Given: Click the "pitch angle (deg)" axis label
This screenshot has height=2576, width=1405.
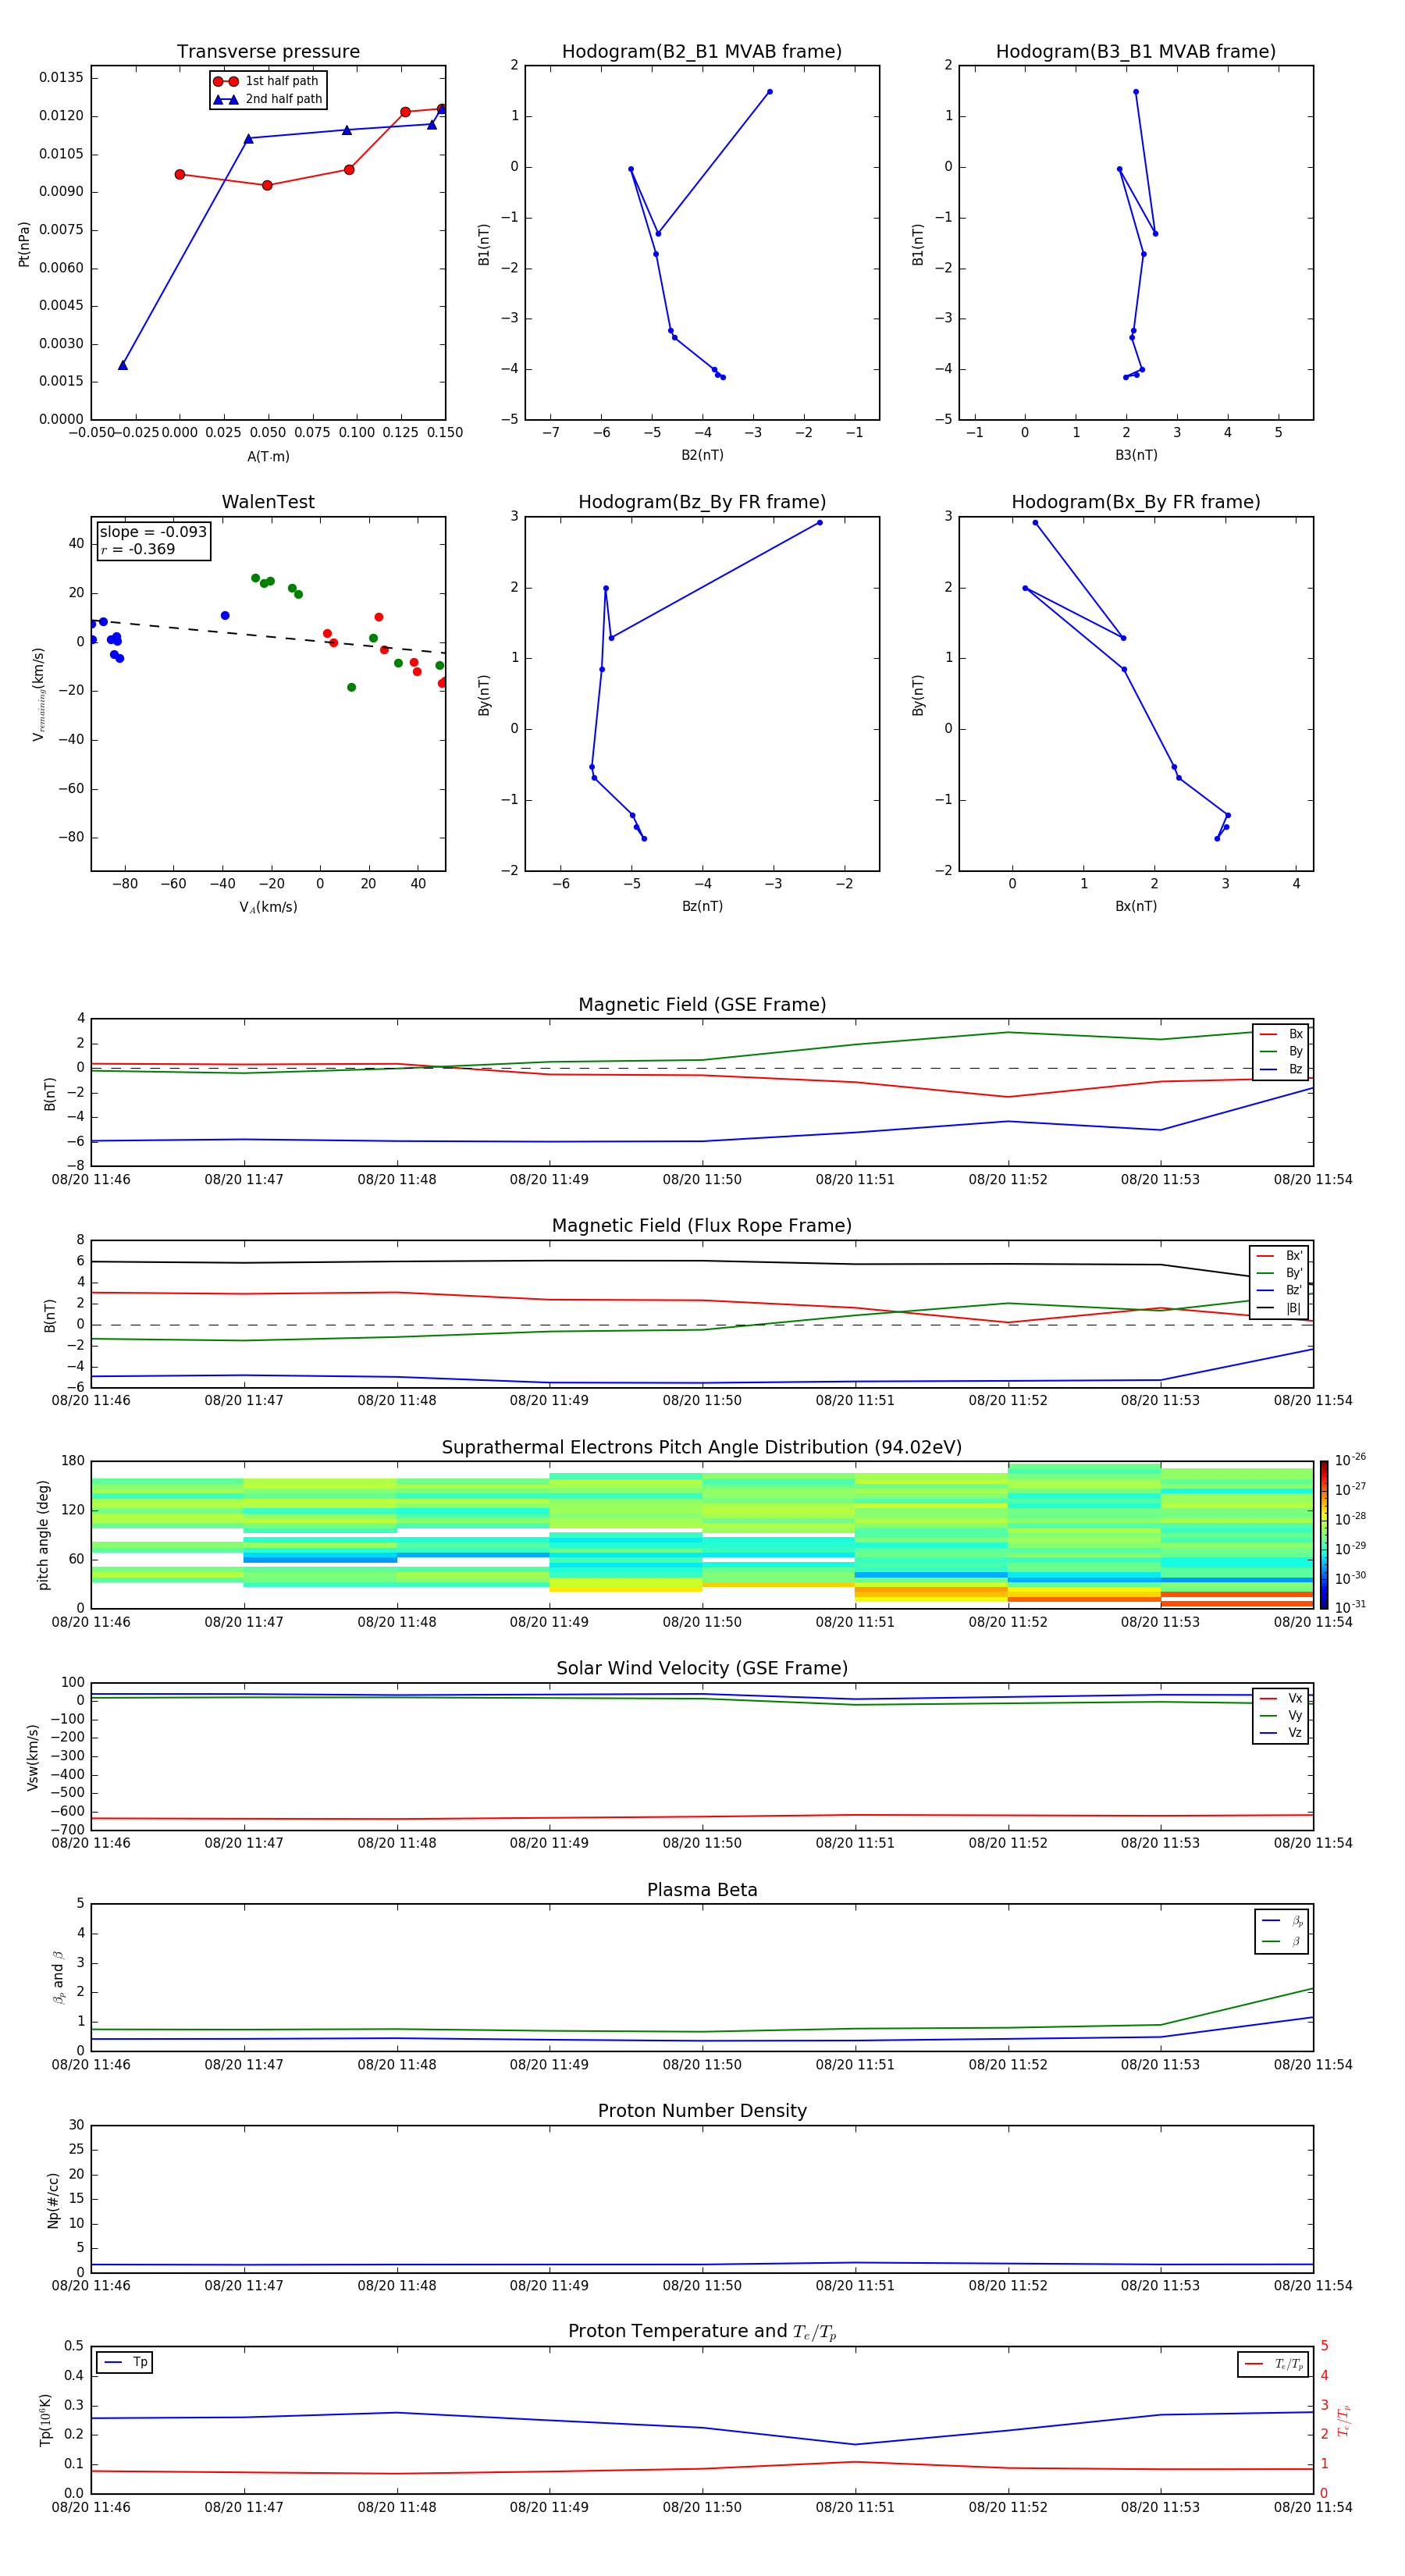Looking at the screenshot, I should [43, 1535].
